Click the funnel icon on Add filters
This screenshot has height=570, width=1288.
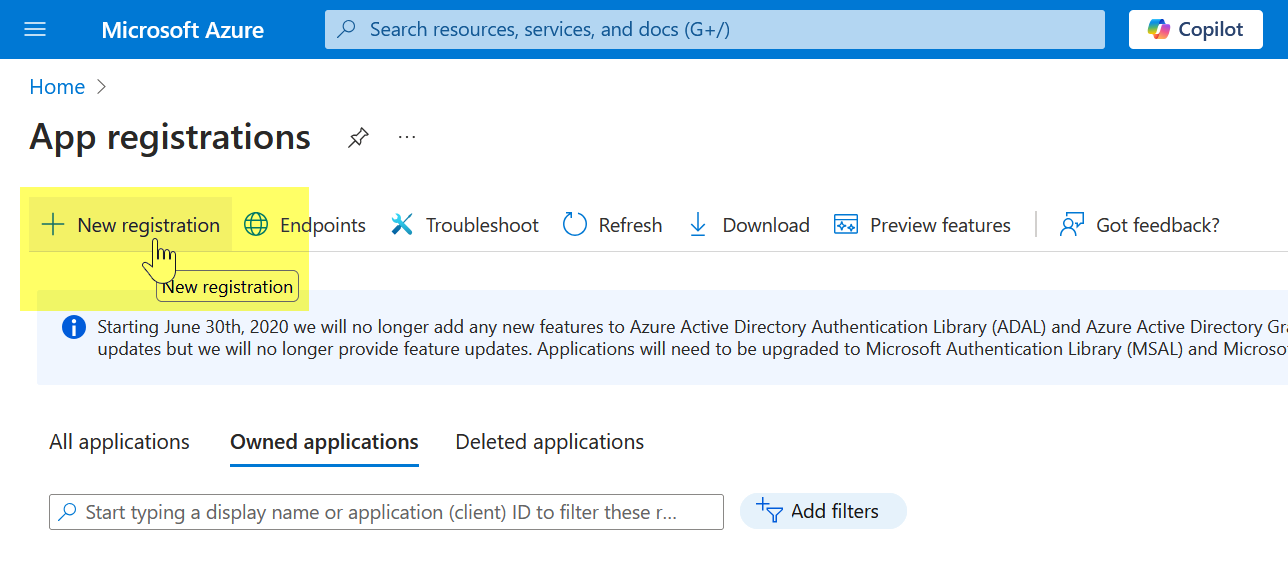(769, 511)
